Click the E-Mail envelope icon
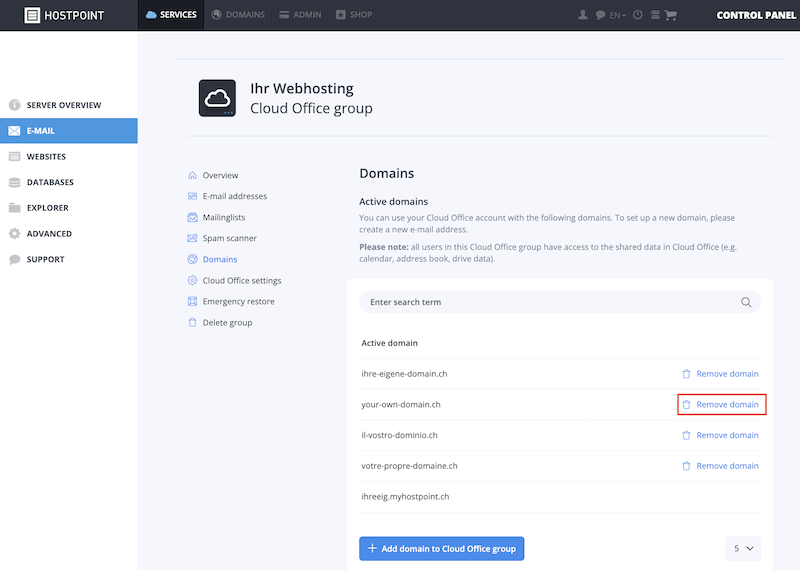 coord(14,131)
